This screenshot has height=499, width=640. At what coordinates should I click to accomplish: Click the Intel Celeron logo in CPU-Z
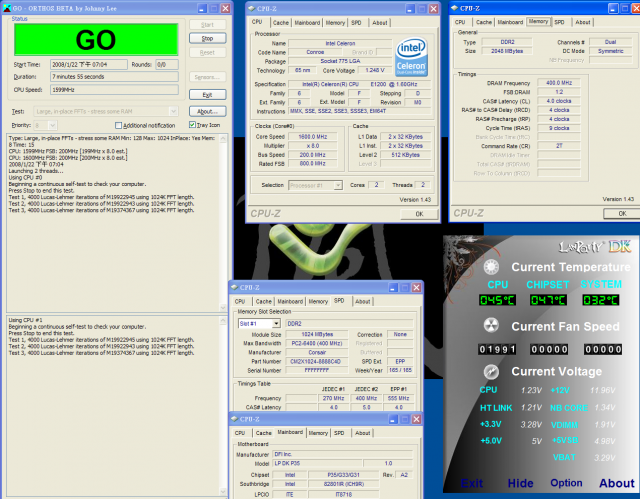click(x=411, y=56)
